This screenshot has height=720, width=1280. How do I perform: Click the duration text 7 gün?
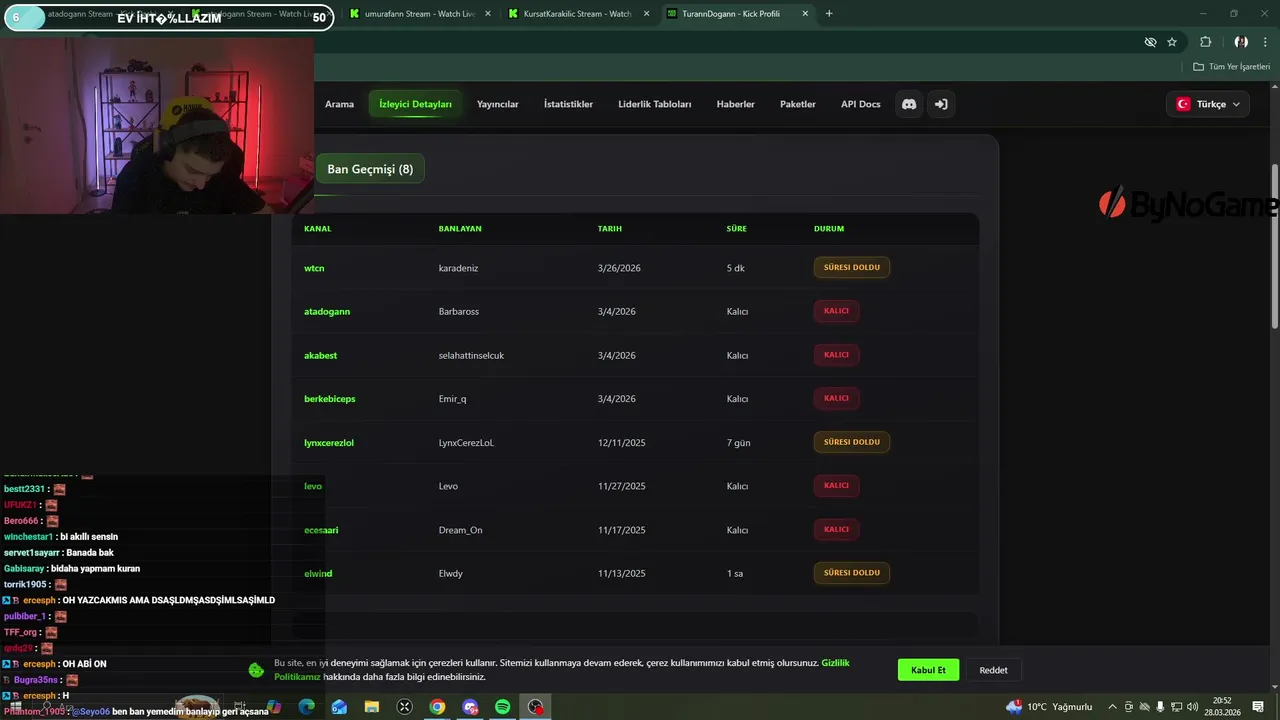(738, 442)
